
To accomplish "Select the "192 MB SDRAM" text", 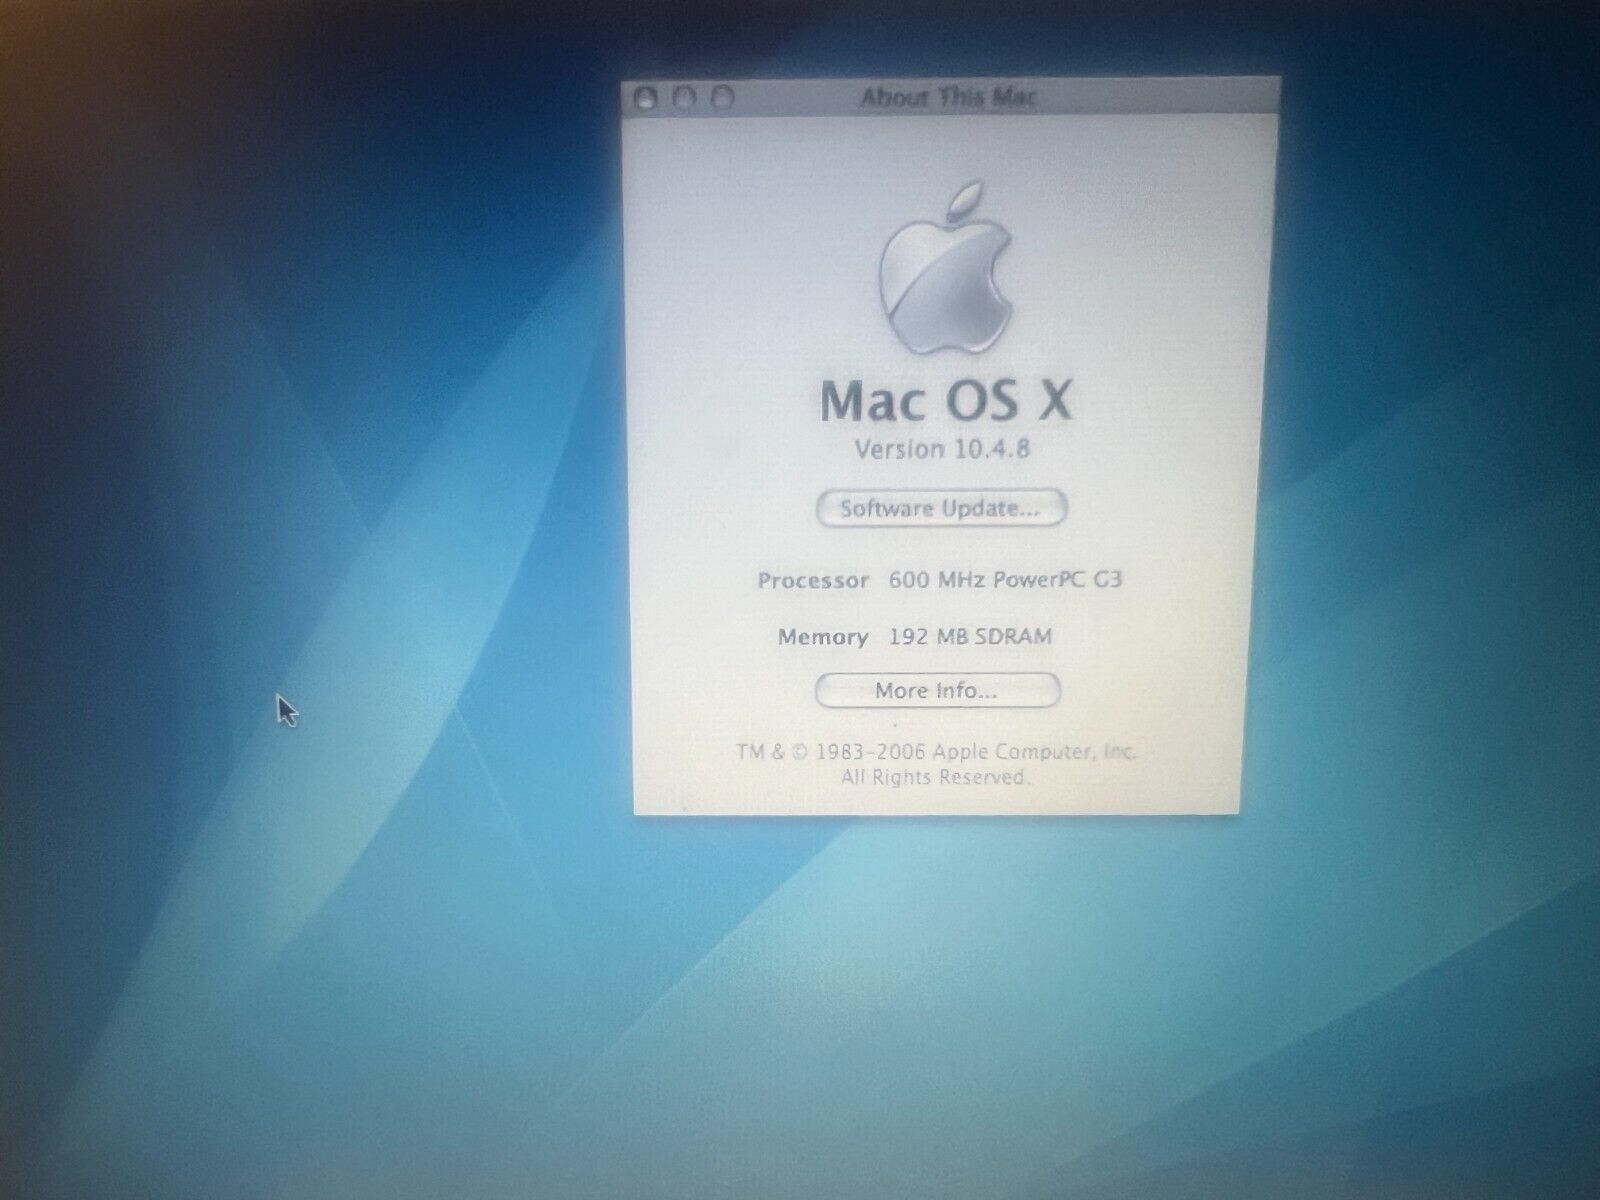I will click(x=970, y=637).
